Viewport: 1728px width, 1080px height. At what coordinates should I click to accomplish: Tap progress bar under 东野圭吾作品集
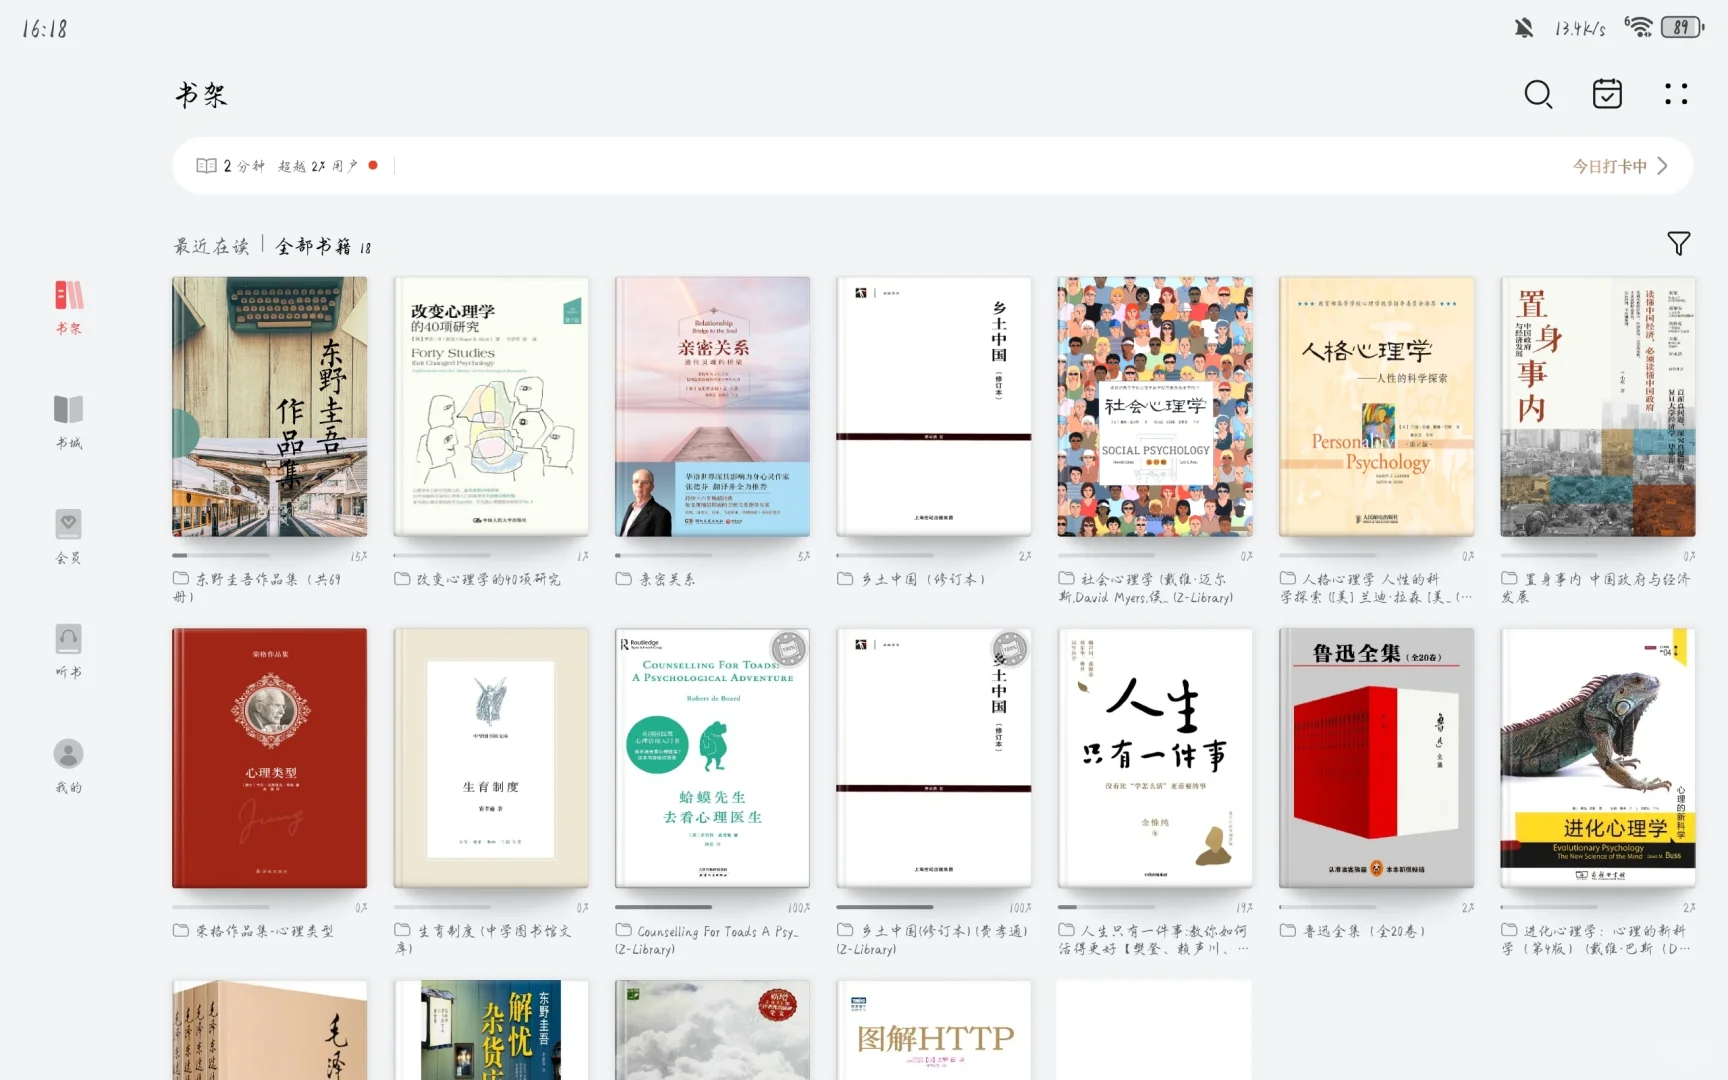[x=221, y=555]
